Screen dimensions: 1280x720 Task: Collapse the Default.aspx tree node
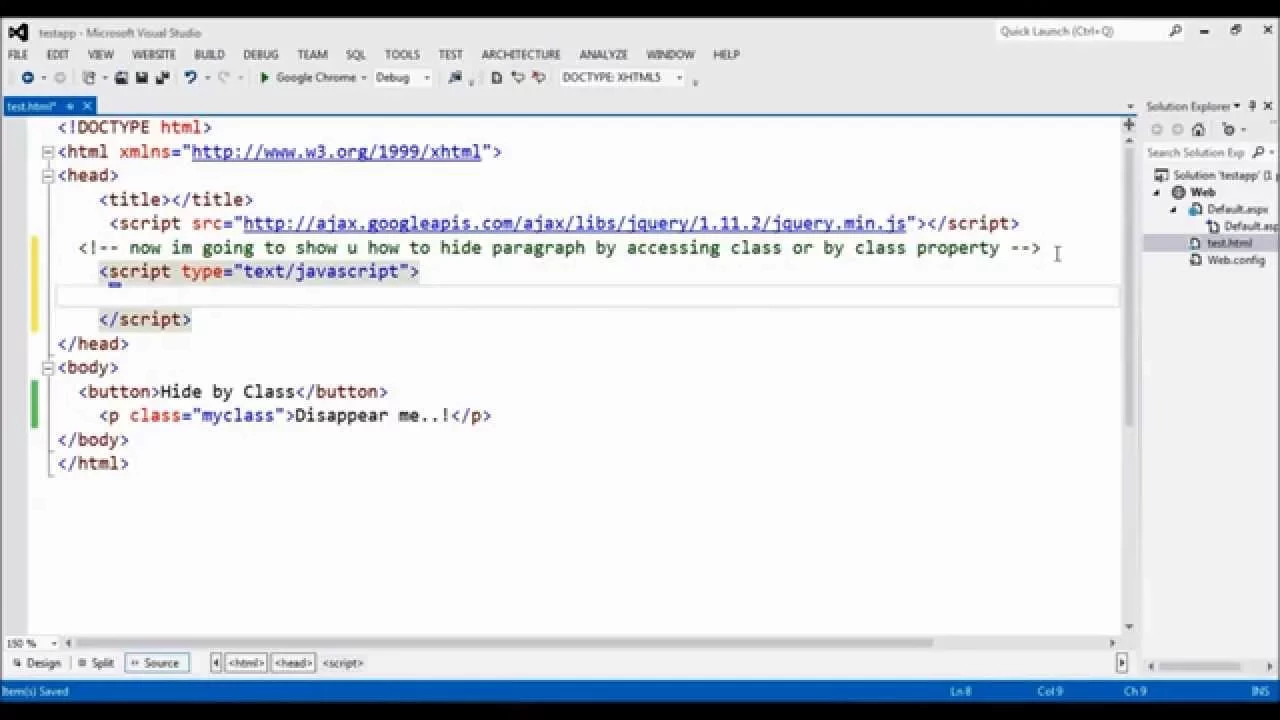click(x=1174, y=210)
